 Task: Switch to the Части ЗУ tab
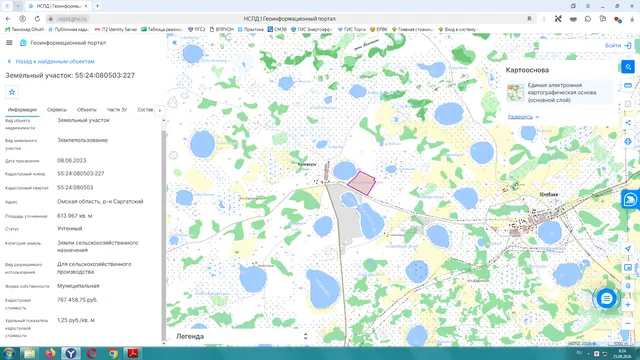click(x=117, y=110)
